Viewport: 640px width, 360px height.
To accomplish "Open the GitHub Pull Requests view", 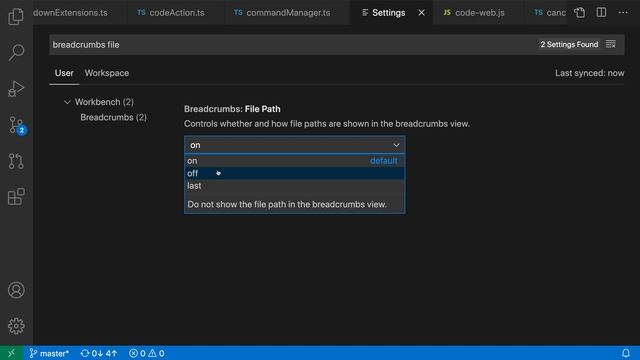I will coord(16,161).
